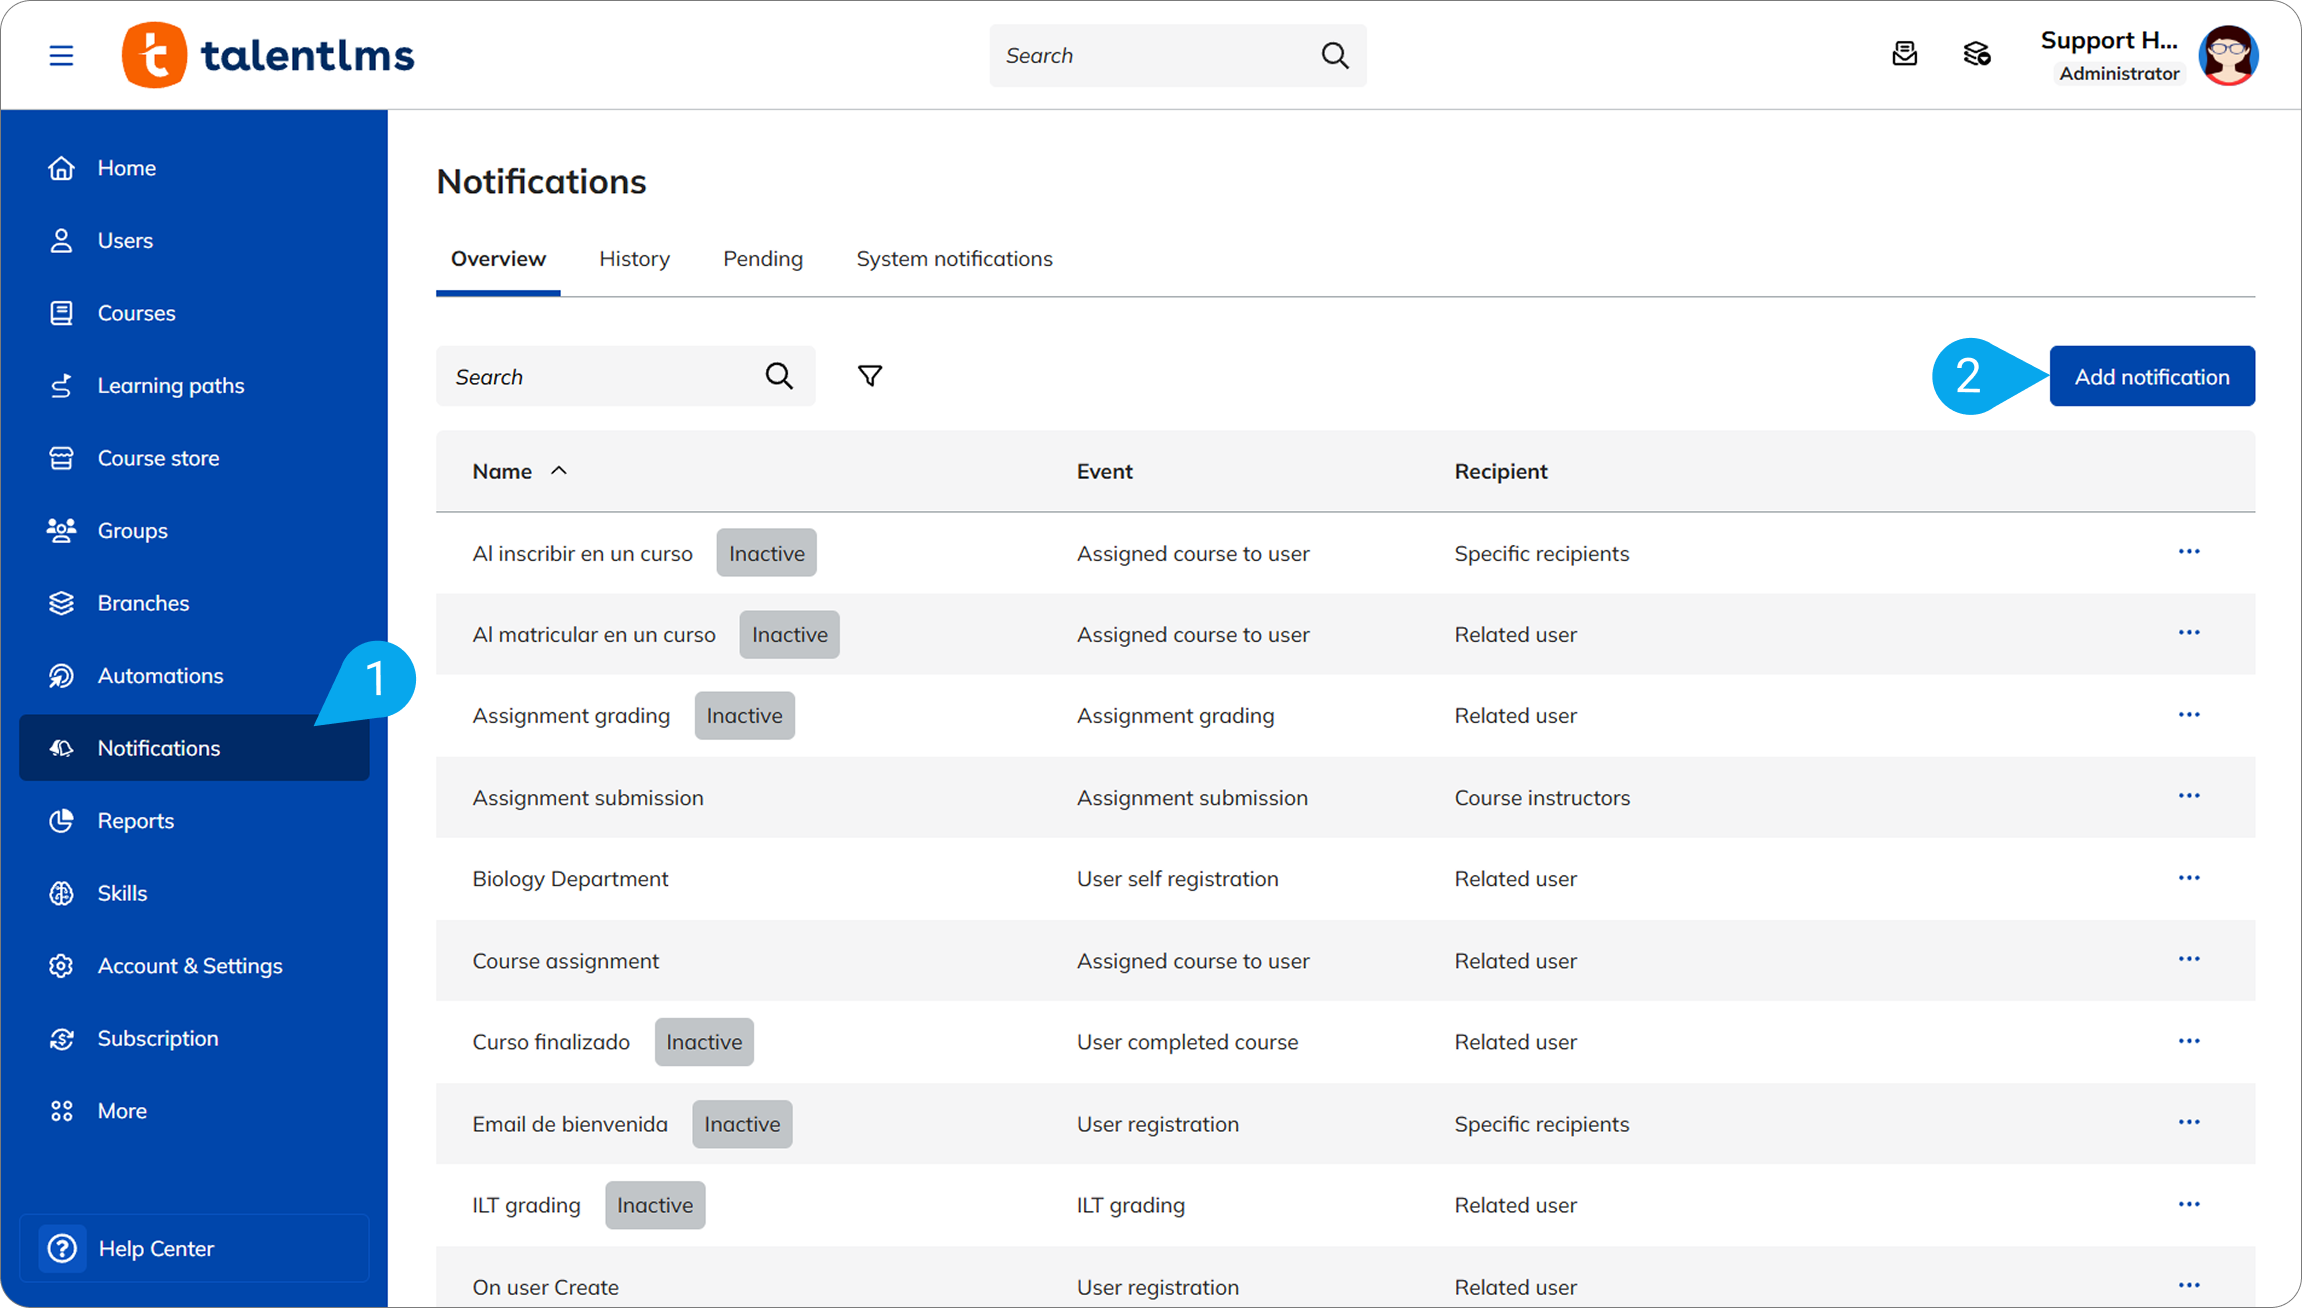The width and height of the screenshot is (2302, 1308).
Task: Open the messages inbox icon in header
Action: tap(1904, 54)
